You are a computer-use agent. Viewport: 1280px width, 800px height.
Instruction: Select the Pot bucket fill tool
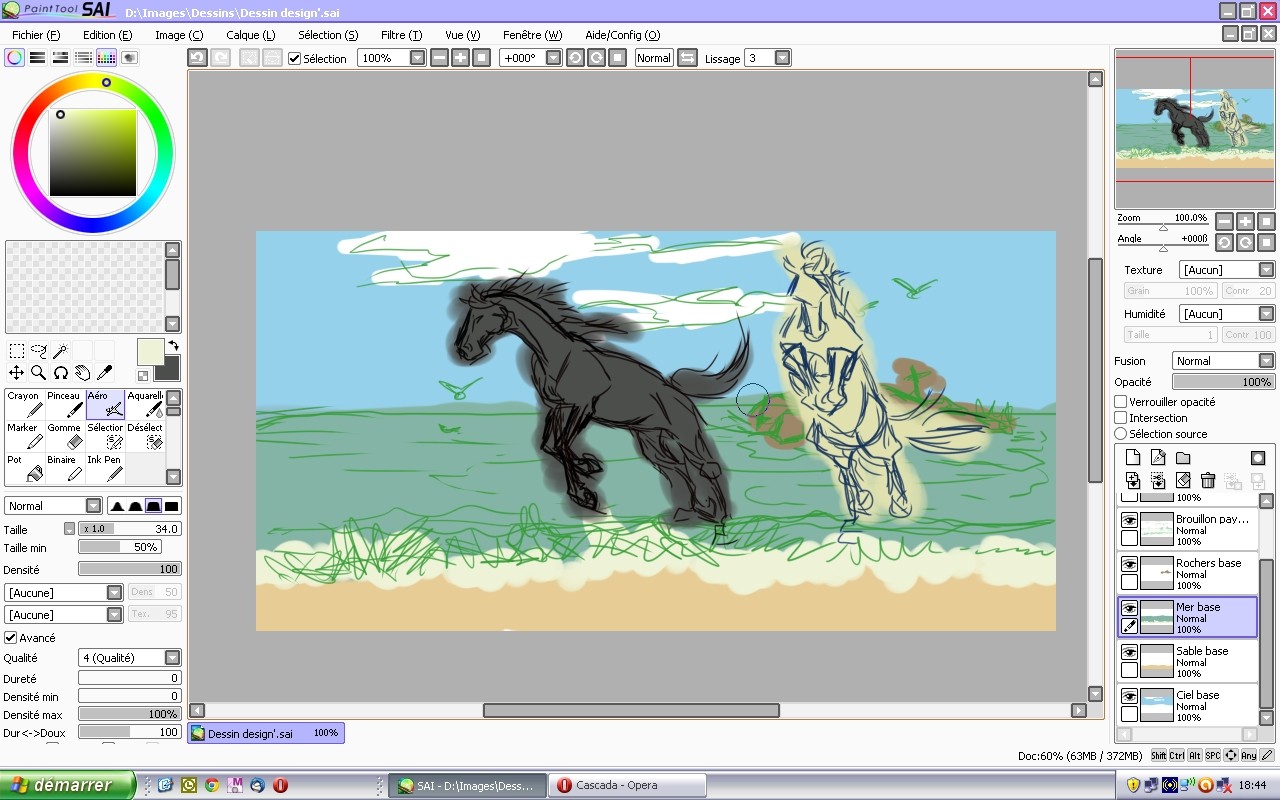click(24, 468)
